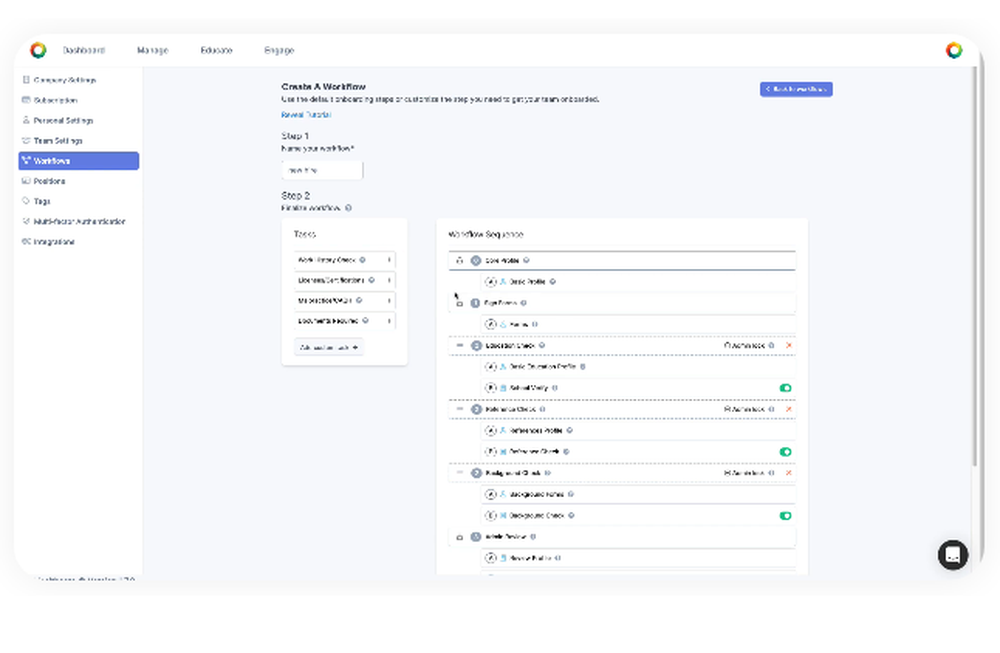
Task: Open the chat support widget
Action: [953, 555]
